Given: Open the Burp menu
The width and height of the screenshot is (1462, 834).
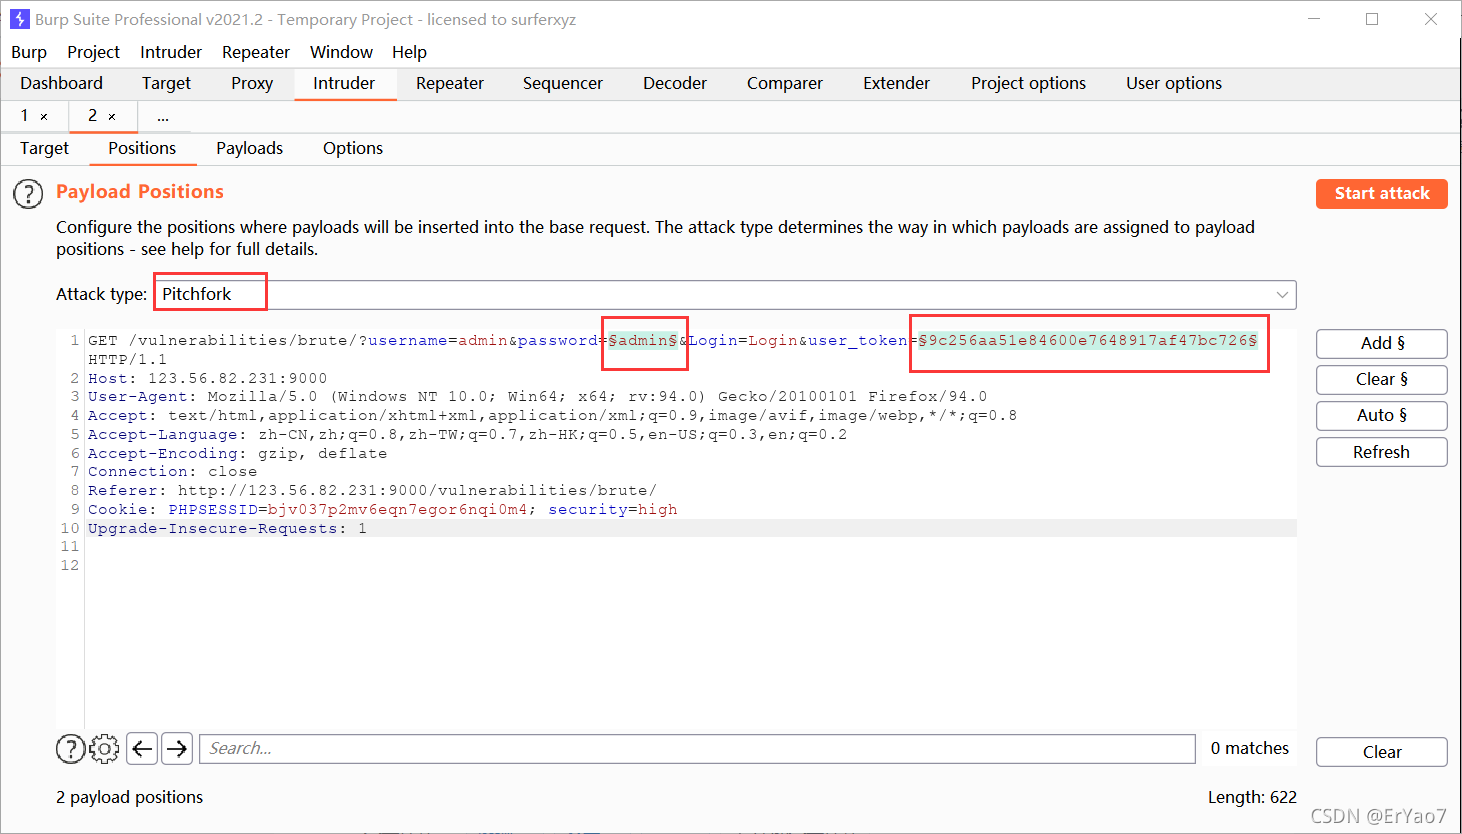Looking at the screenshot, I should (29, 52).
